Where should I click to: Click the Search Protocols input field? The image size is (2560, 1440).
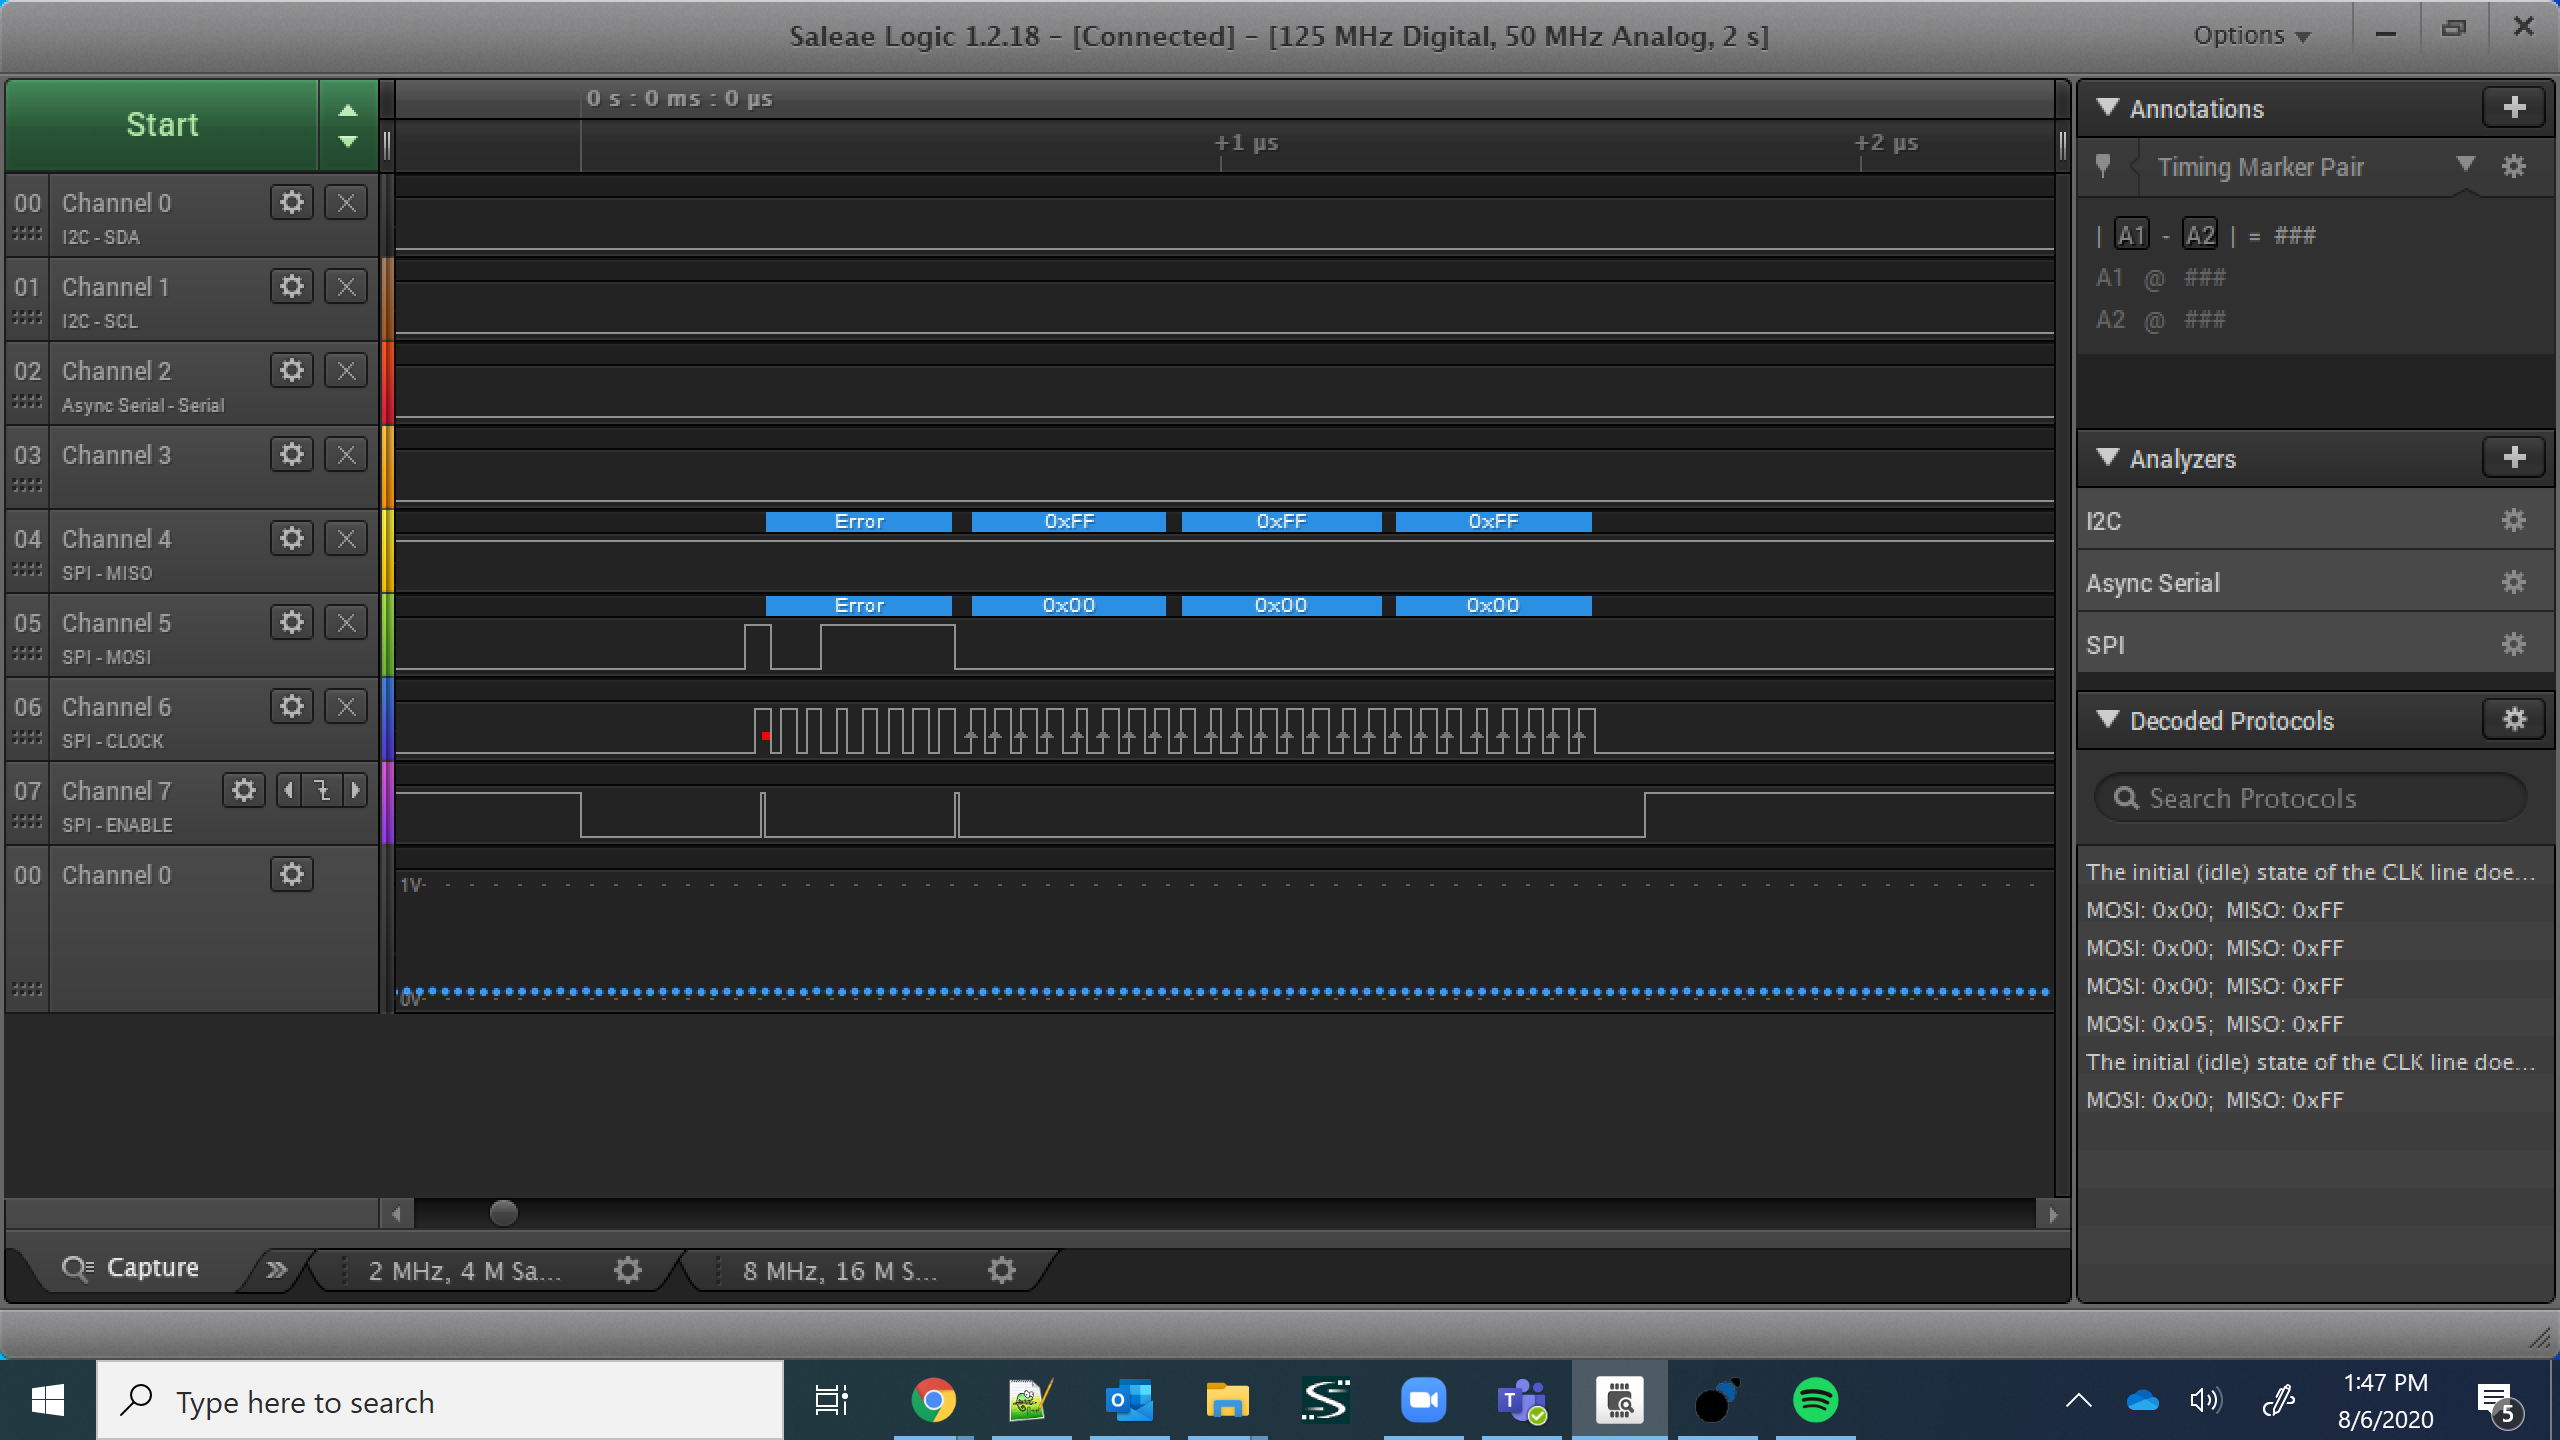[x=2310, y=798]
